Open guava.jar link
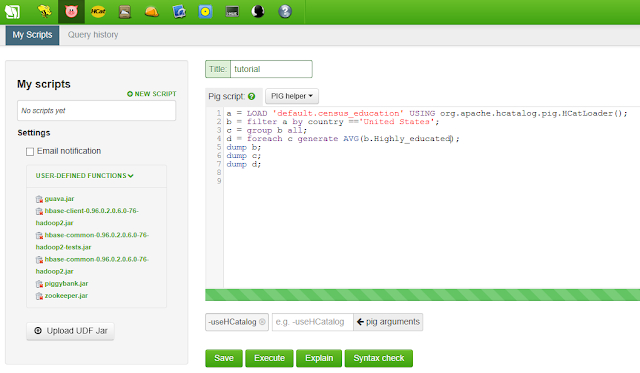 click(x=59, y=199)
